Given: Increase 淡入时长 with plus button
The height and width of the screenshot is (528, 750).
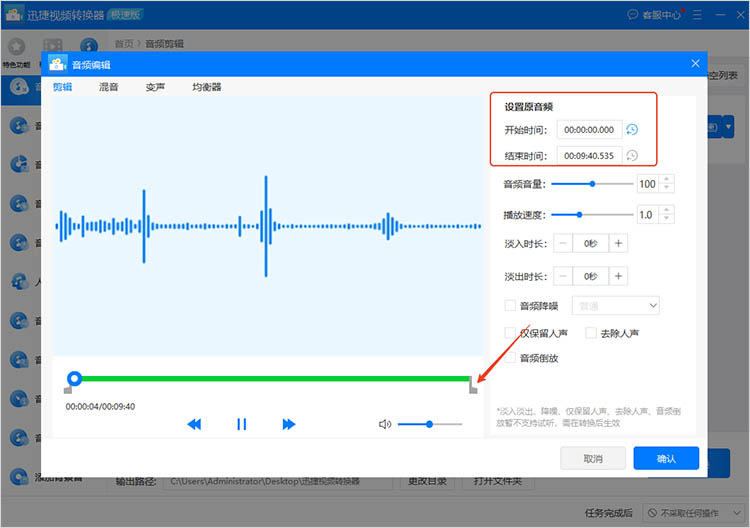Looking at the screenshot, I should 618,243.
